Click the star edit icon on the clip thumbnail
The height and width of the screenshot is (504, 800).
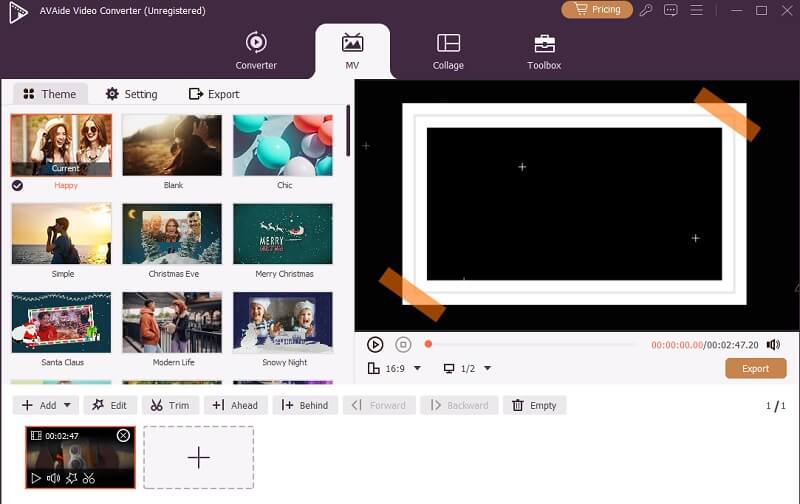coord(71,479)
